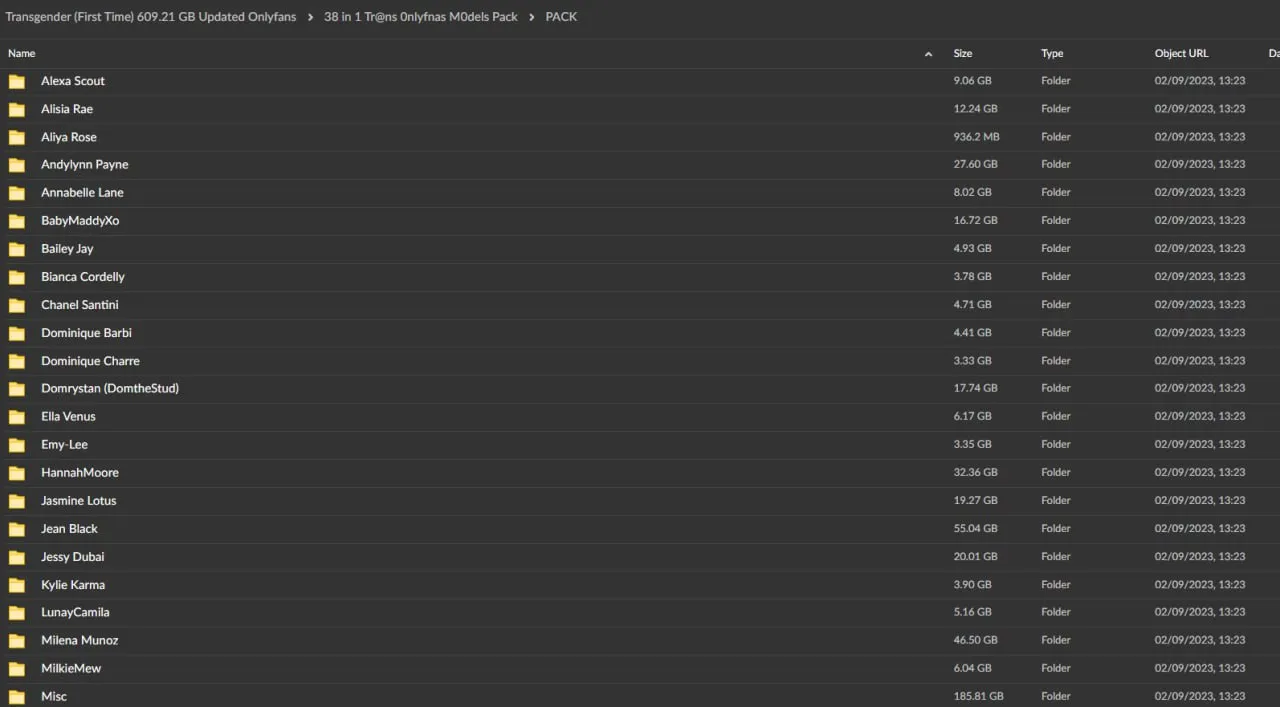Select the Bailey Jay folder name
This screenshot has width=1280, height=707.
pos(67,248)
